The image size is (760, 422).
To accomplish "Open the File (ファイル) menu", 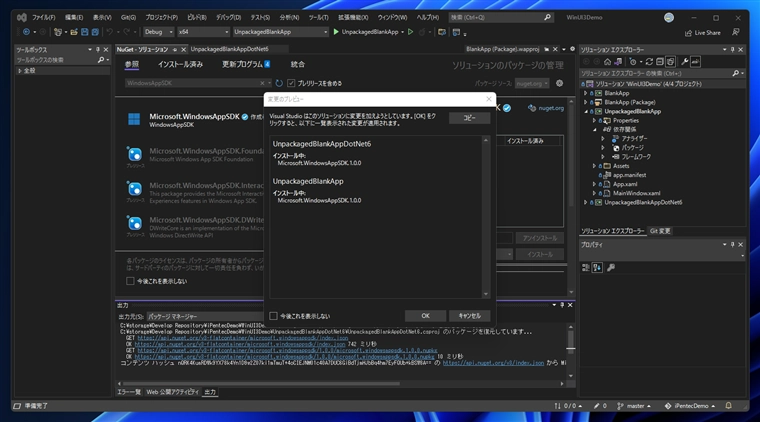I will 44,17.
